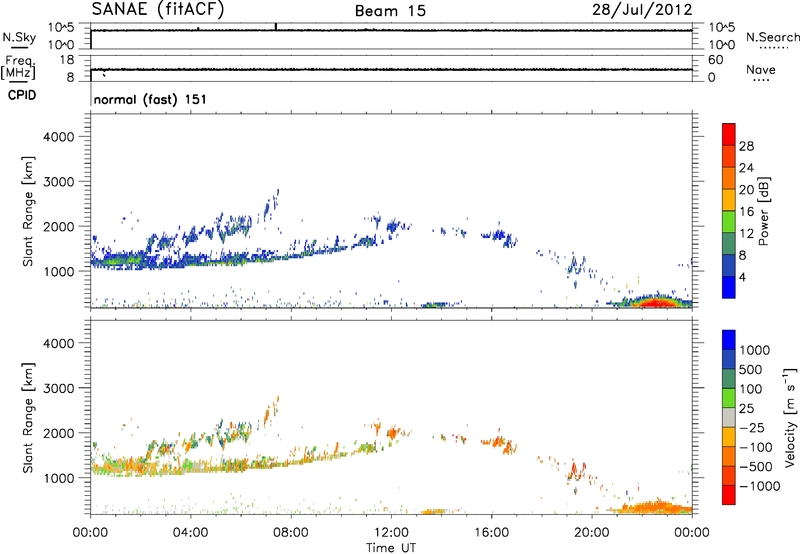800x554 pixels.
Task: Click '1000' on the velocity panel range axis
Action: click(58, 478)
